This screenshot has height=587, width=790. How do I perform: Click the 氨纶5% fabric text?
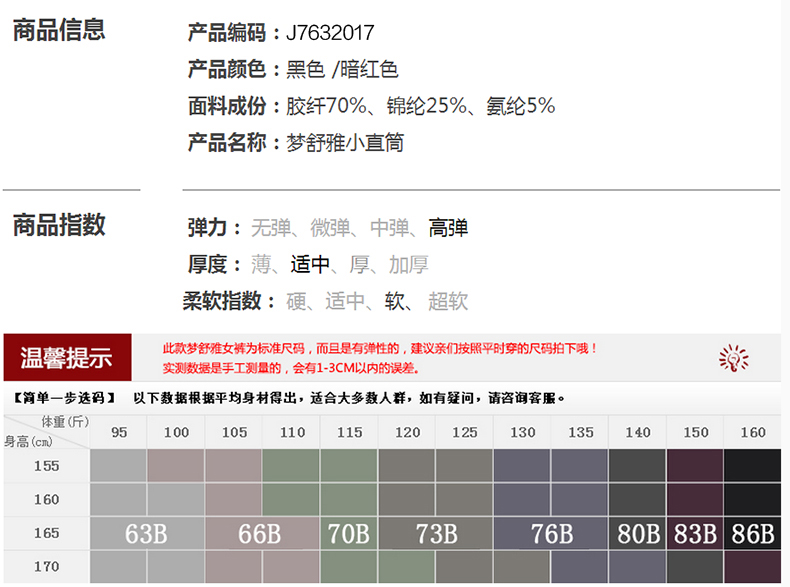[x=520, y=106]
